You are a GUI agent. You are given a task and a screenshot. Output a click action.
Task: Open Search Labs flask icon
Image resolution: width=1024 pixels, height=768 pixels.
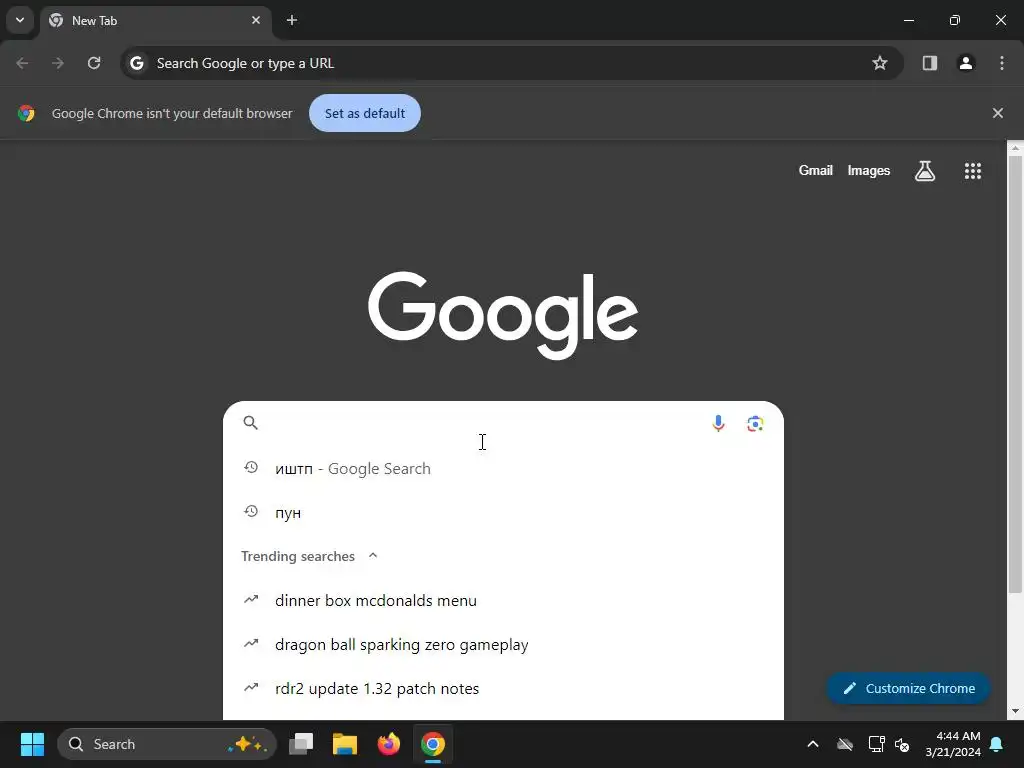click(925, 170)
